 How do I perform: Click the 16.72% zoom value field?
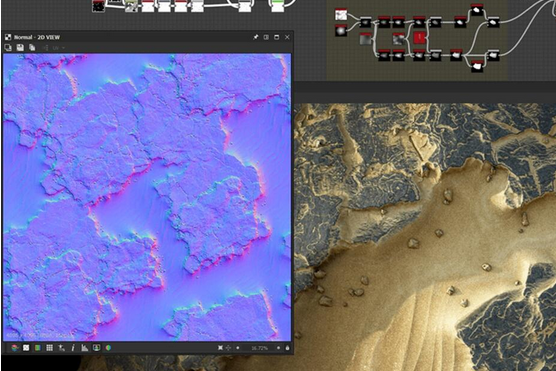[260, 348]
